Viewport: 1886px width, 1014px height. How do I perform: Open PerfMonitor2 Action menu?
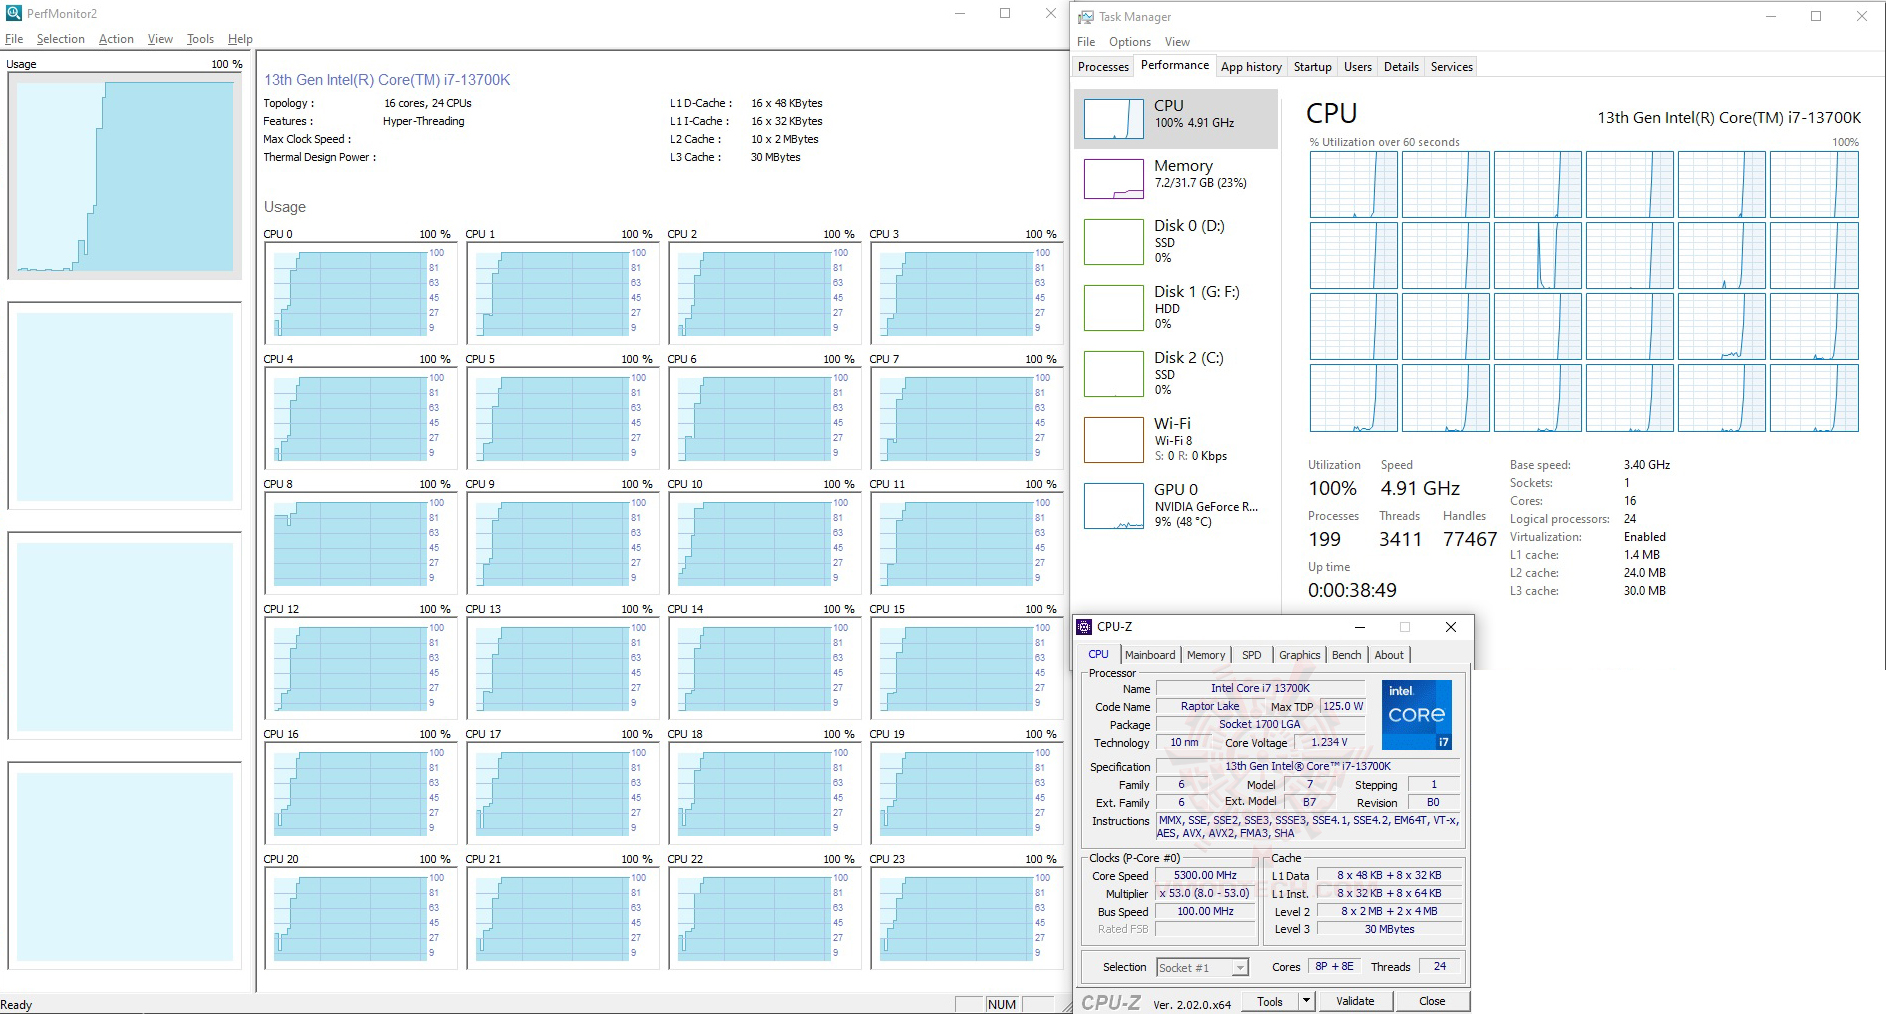[116, 39]
